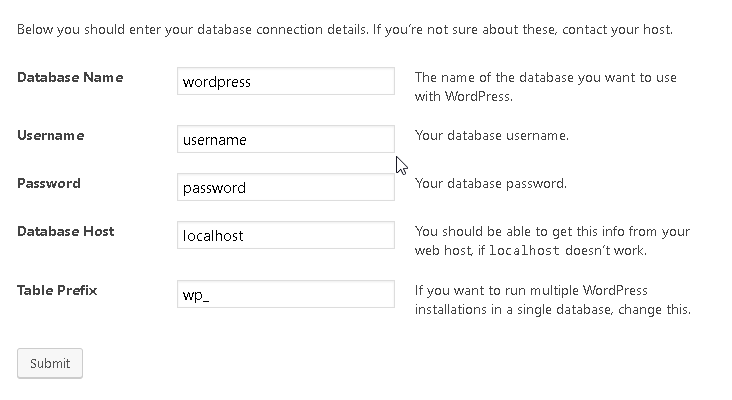Click 'If you want to run multiple' description
The width and height of the screenshot is (732, 400).
(x=552, y=300)
